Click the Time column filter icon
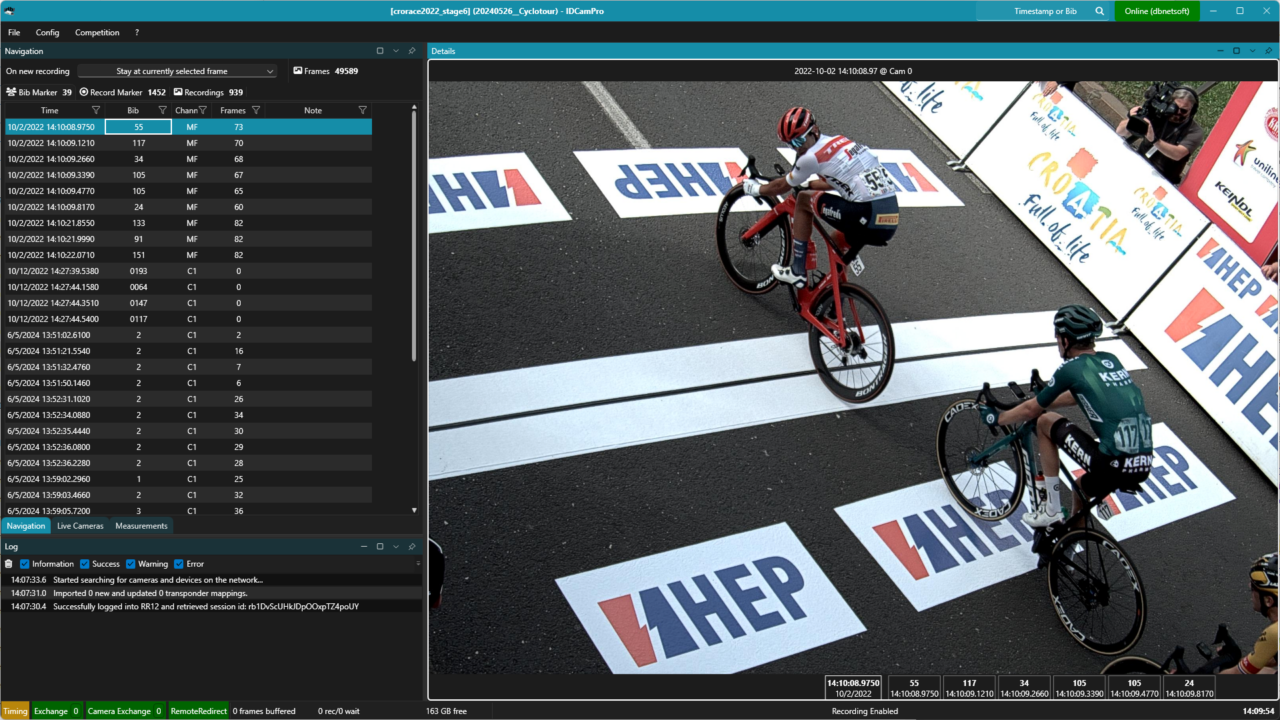 (96, 110)
